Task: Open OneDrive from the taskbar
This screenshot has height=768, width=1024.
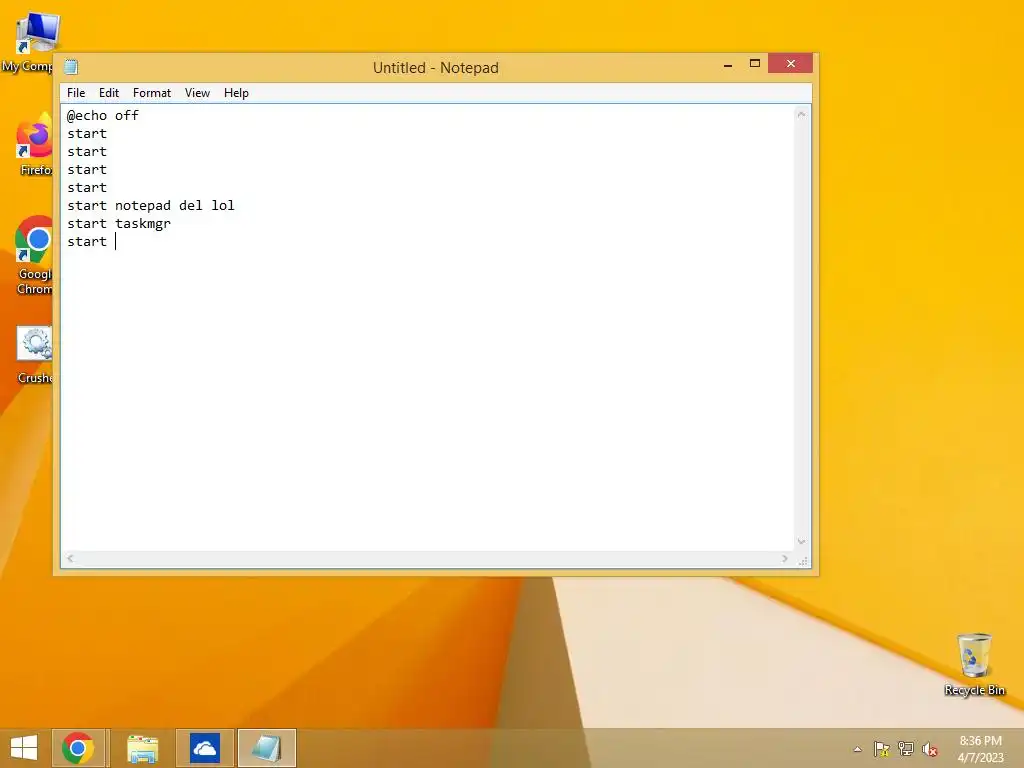Action: (204, 748)
